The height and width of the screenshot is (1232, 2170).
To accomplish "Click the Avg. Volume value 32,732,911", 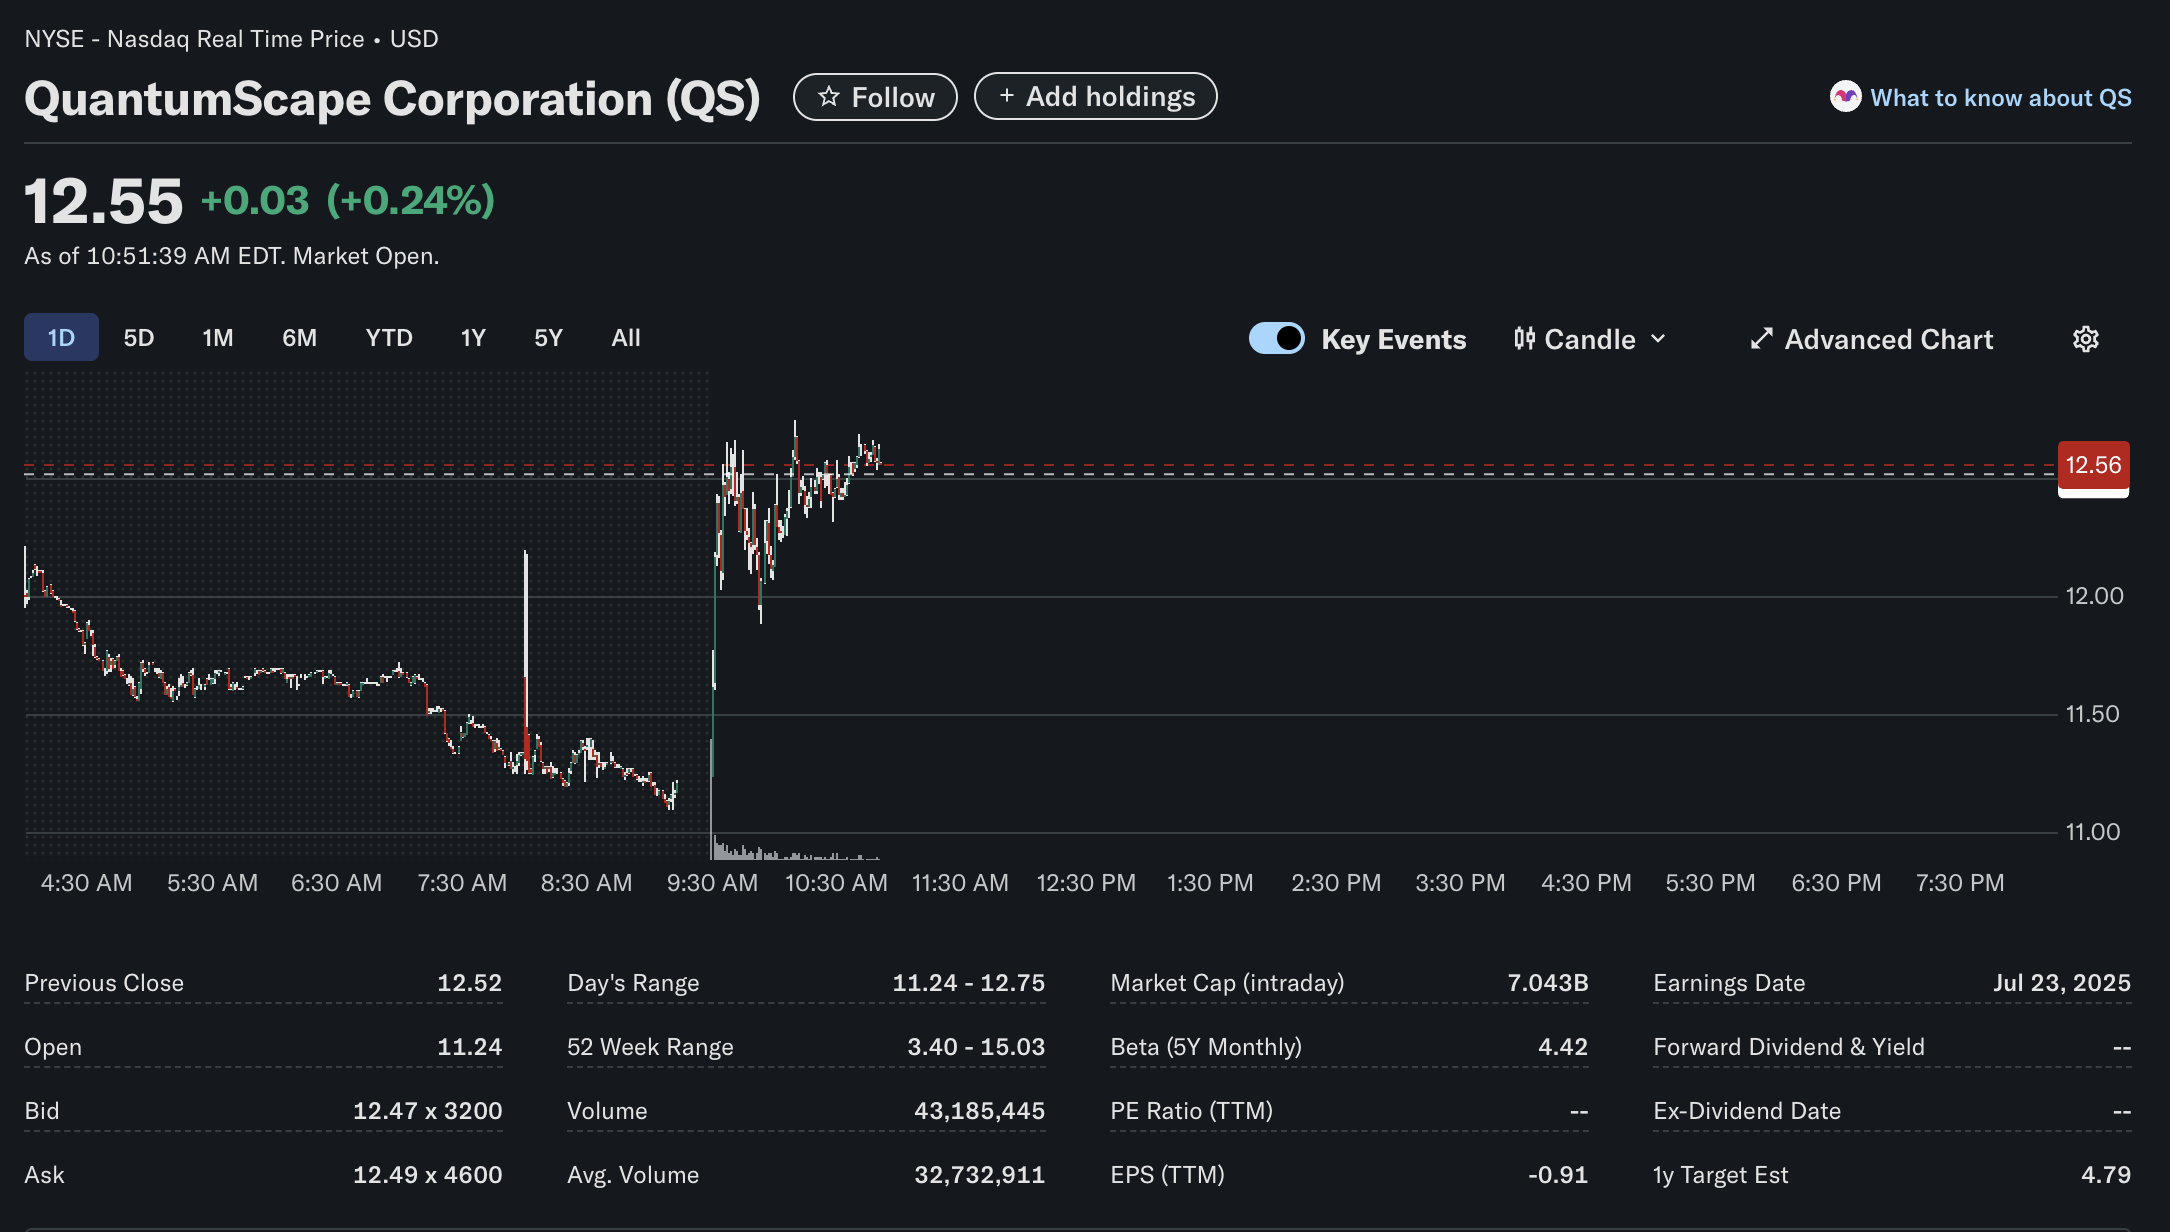I will (x=980, y=1175).
